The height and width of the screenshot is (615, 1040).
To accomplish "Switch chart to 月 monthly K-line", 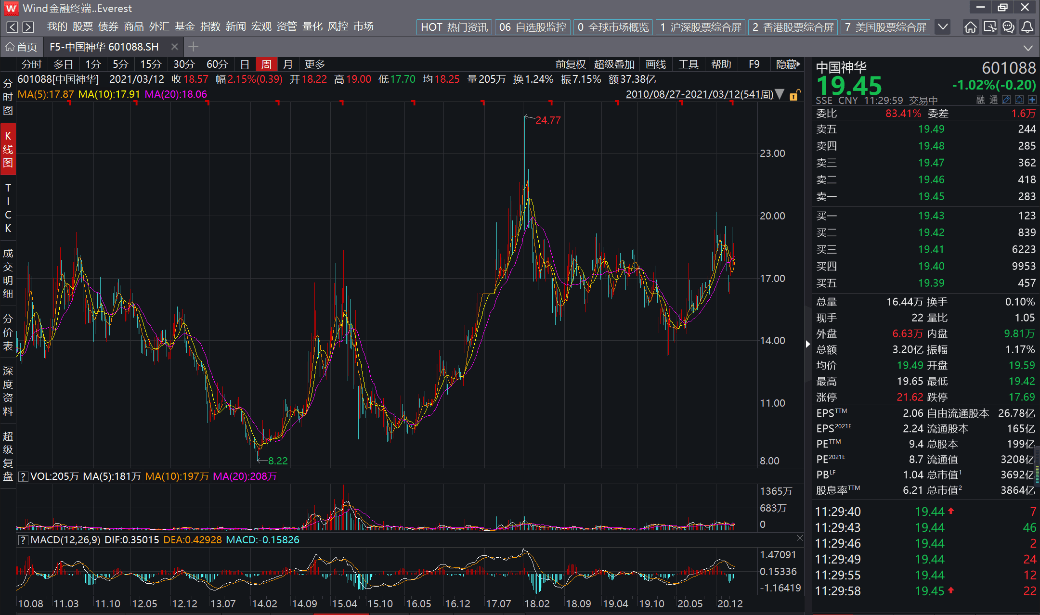I will (x=287, y=64).
